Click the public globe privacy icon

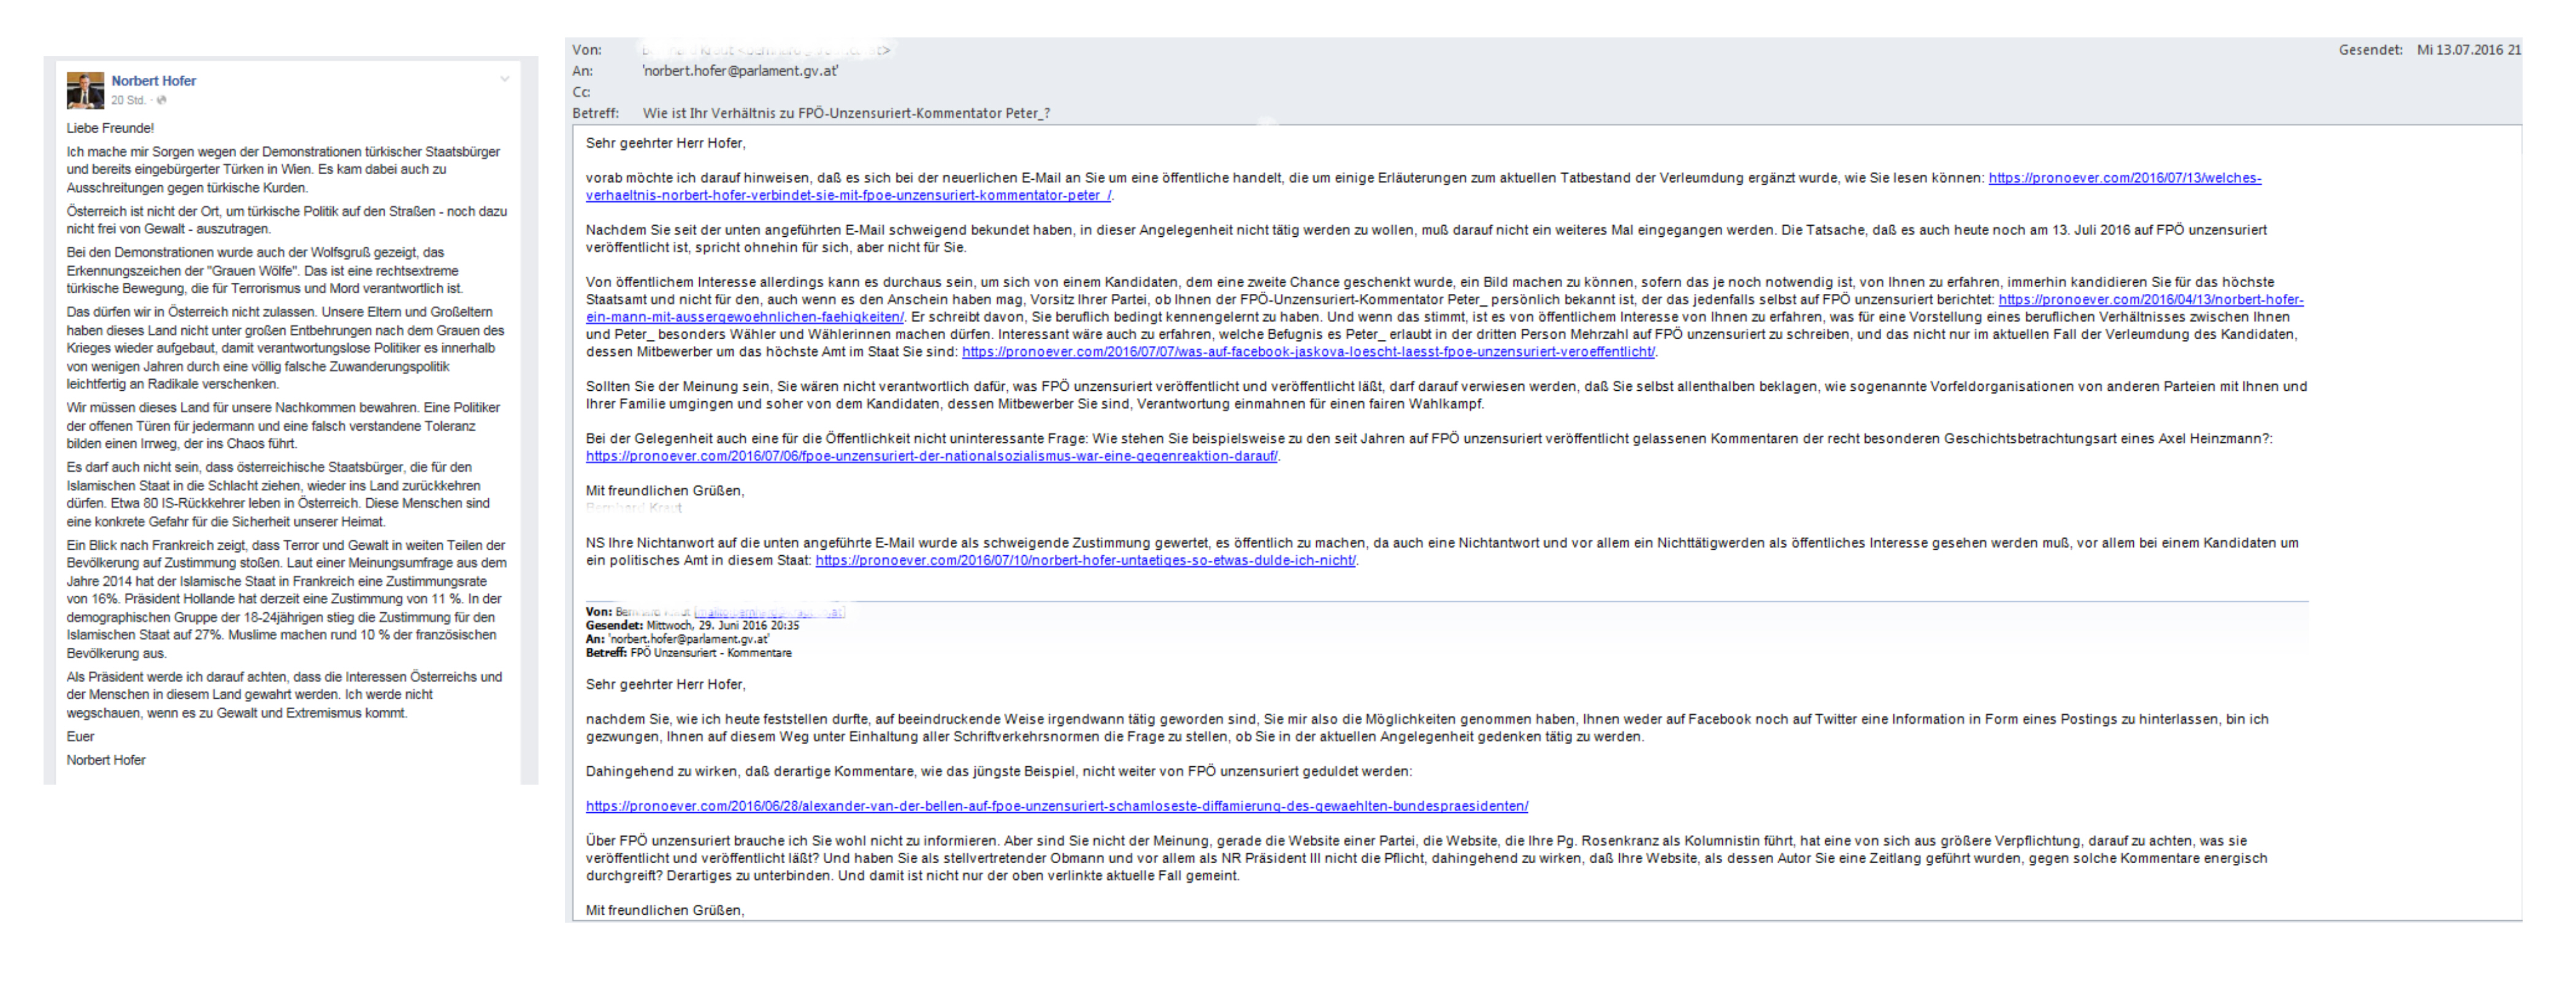[x=162, y=100]
